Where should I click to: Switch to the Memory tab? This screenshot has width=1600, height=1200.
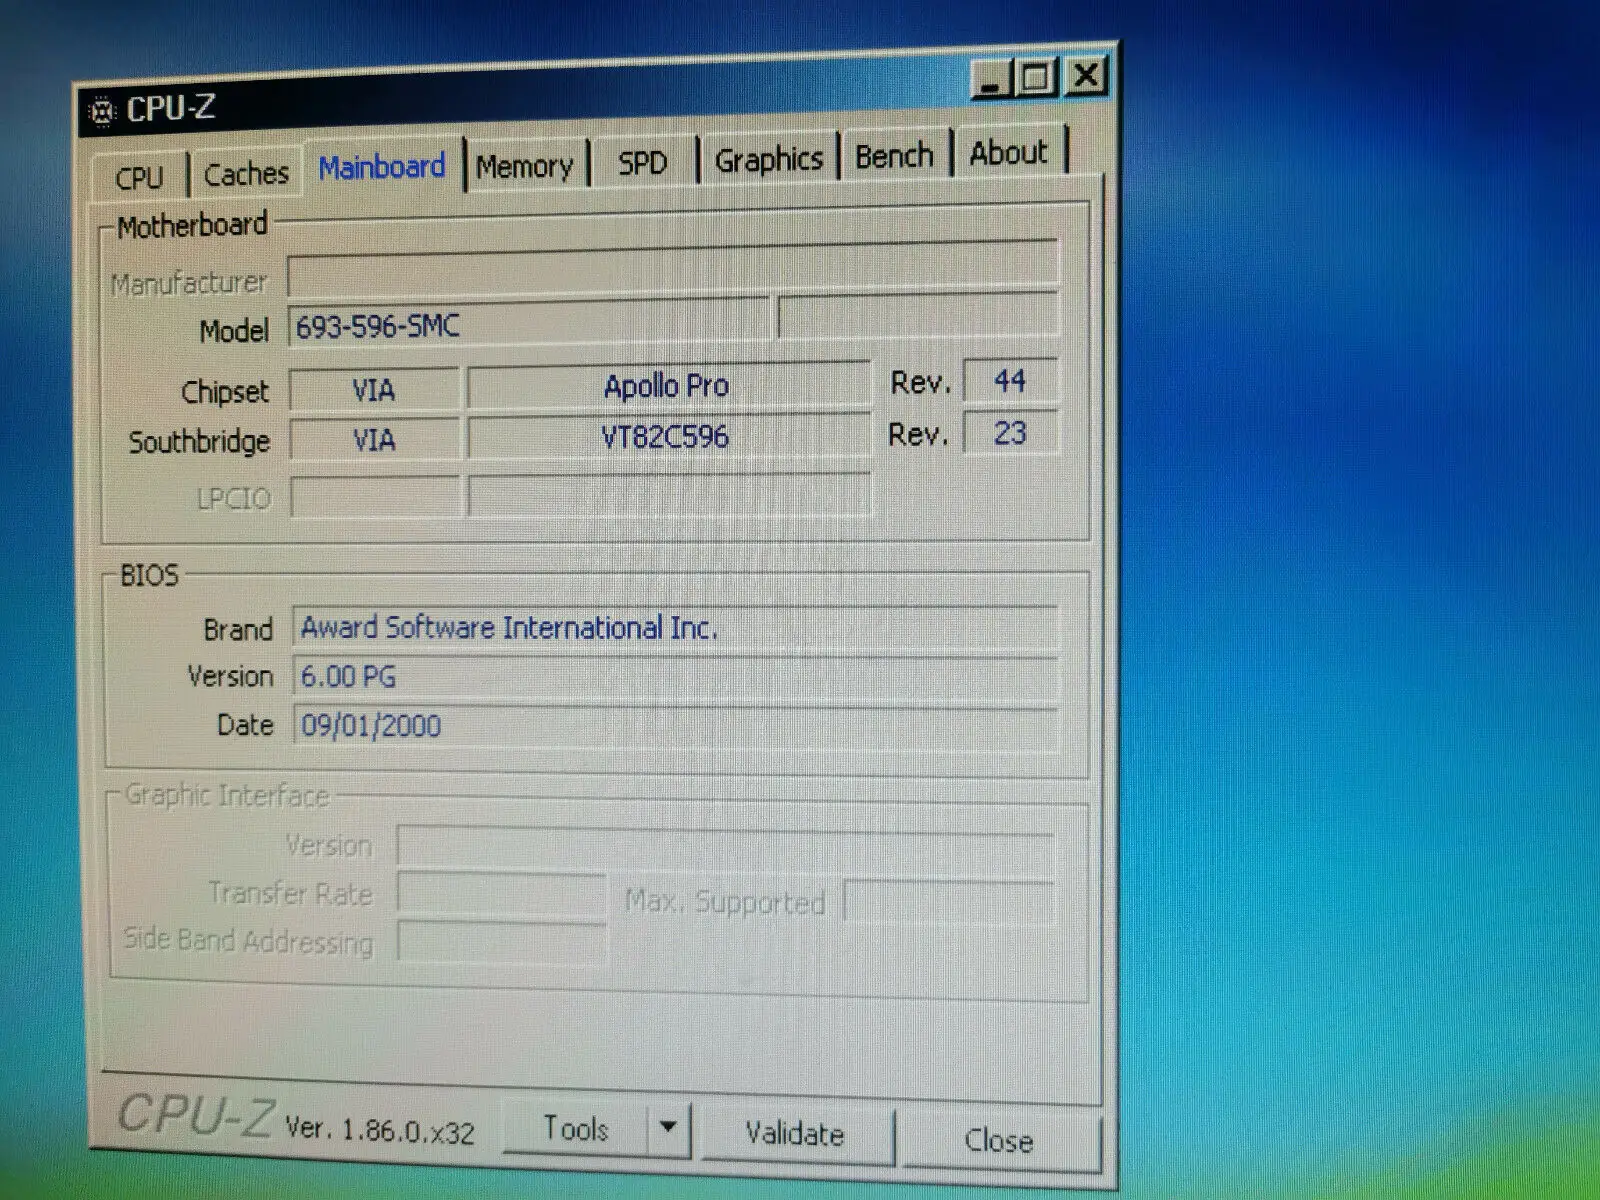tap(525, 165)
